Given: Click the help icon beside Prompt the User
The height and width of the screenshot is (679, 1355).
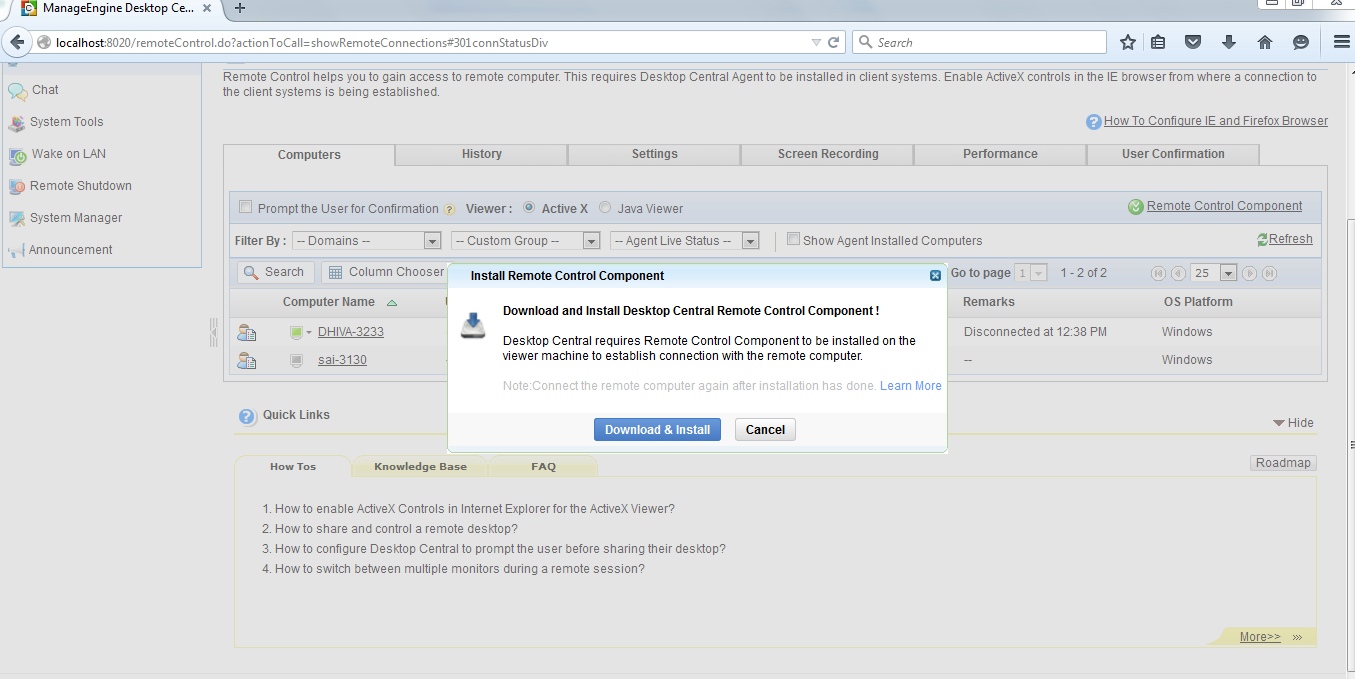Looking at the screenshot, I should tap(449, 210).
